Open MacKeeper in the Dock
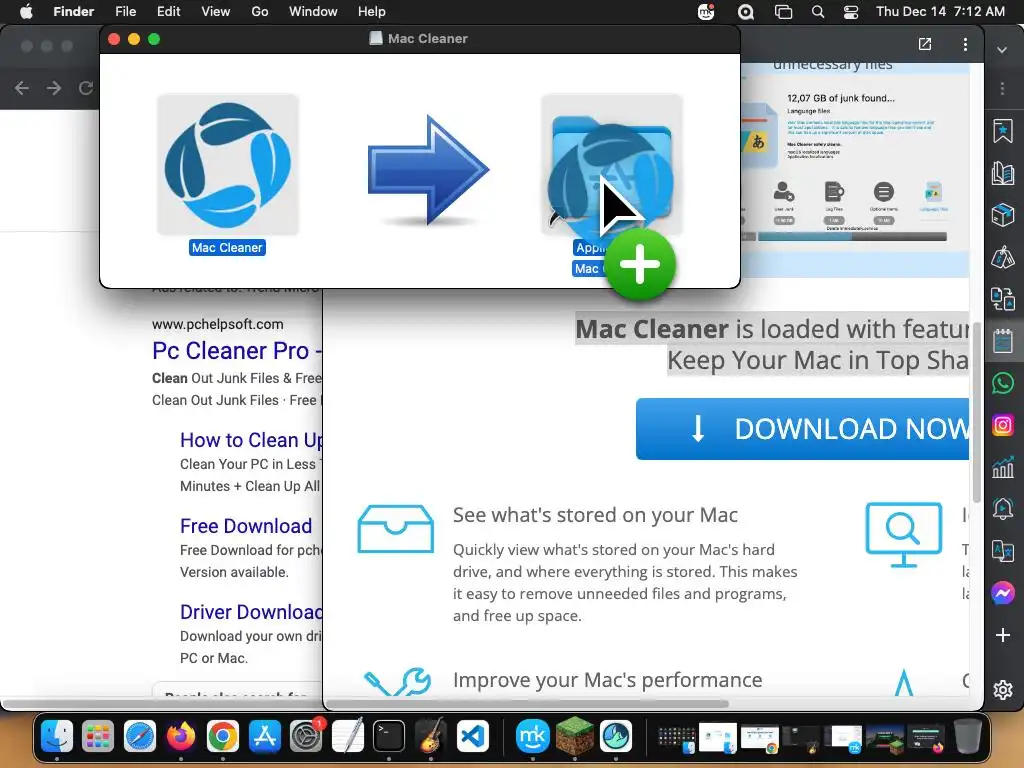The width and height of the screenshot is (1024, 768). point(533,737)
